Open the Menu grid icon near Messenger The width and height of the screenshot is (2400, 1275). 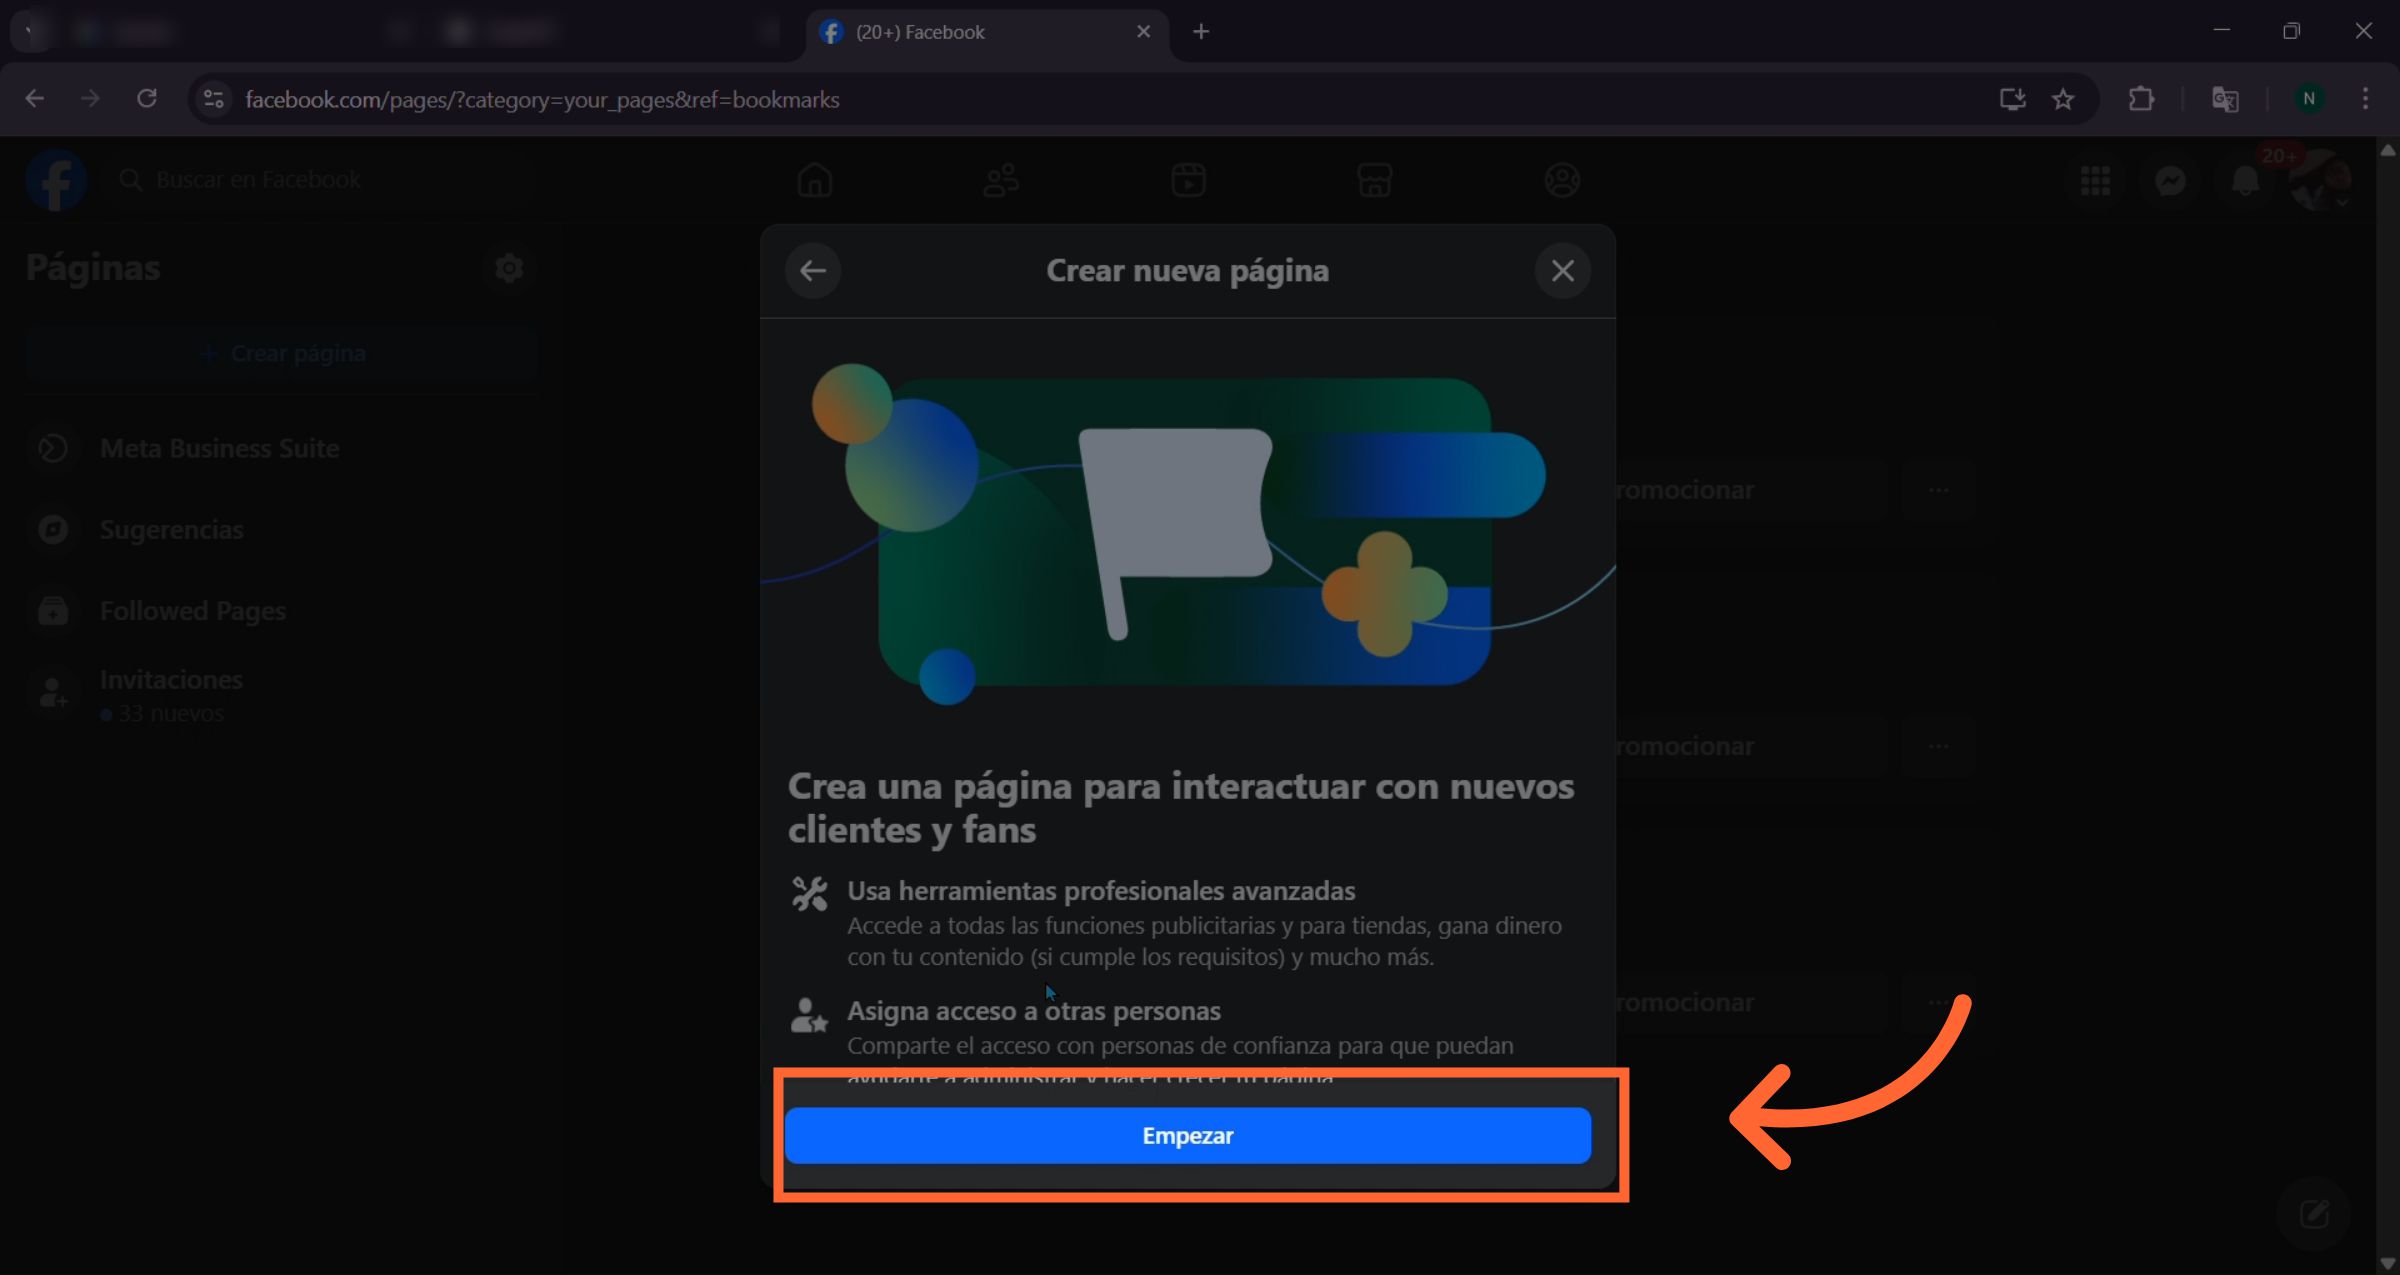[2095, 180]
